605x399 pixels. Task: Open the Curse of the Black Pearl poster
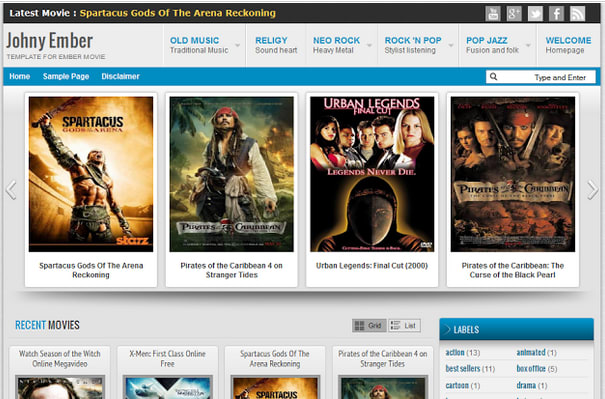tap(513, 174)
